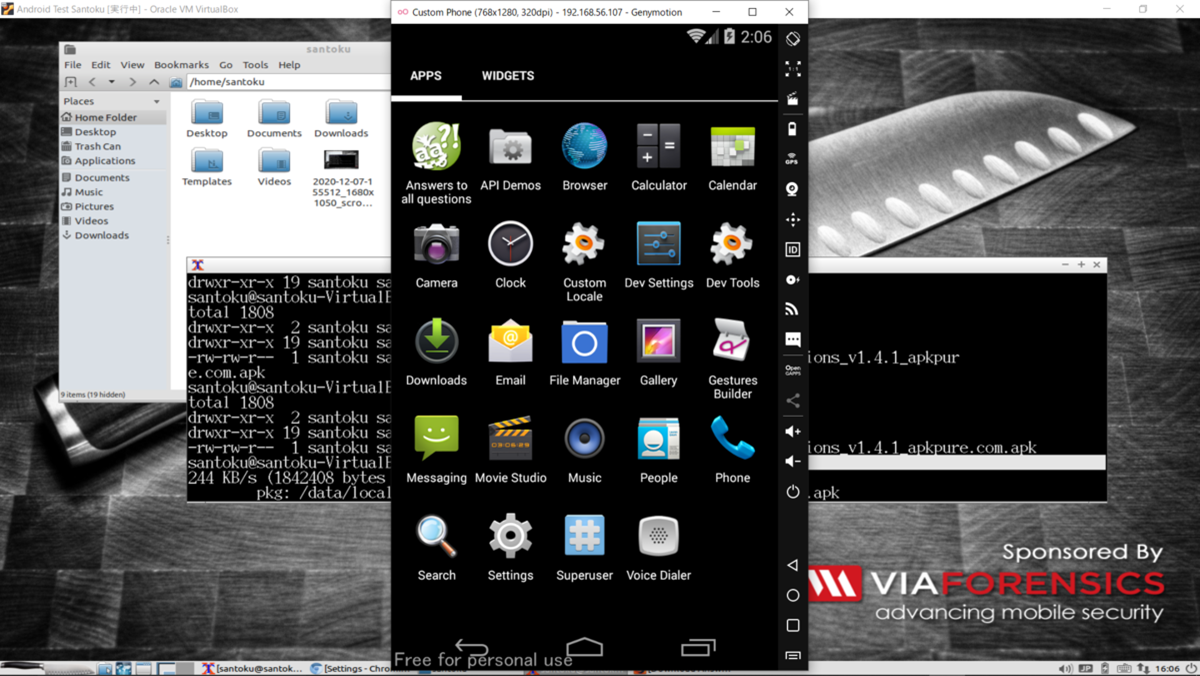1200x676 pixels.
Task: Open File menu in file manager
Action: 73,65
